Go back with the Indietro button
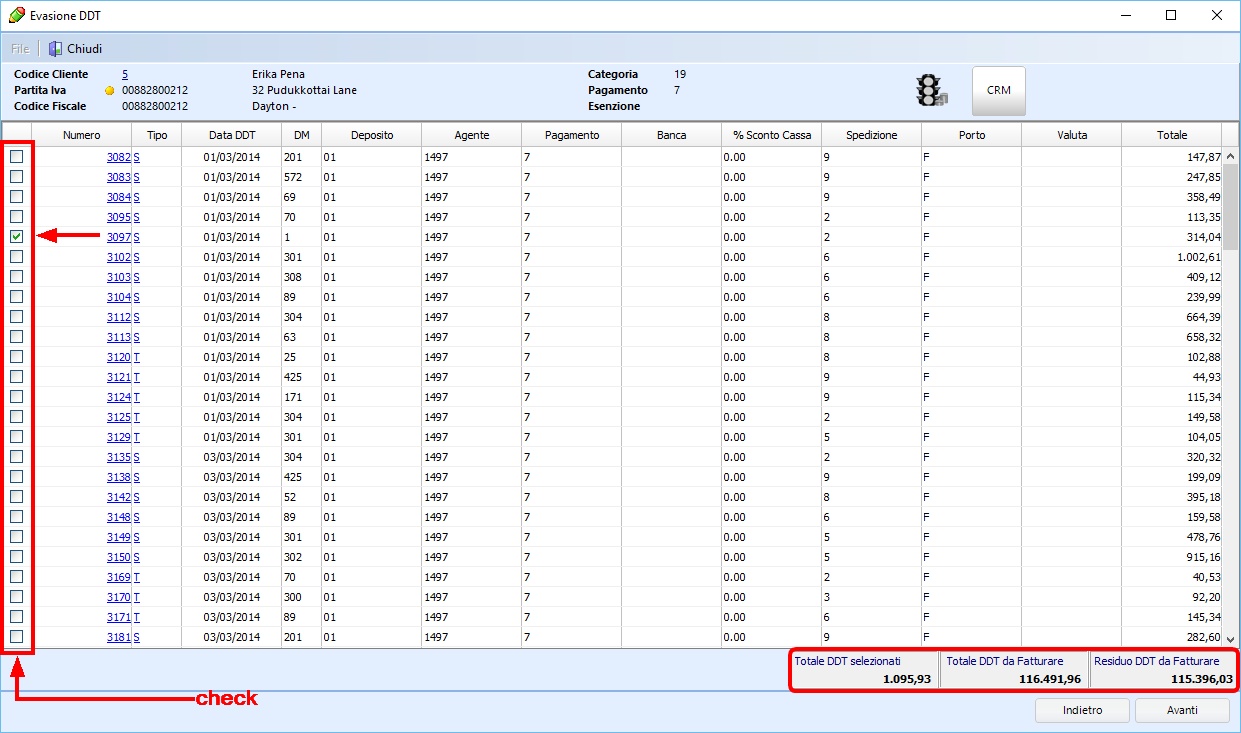Viewport: 1241px width, 733px height. (1083, 710)
